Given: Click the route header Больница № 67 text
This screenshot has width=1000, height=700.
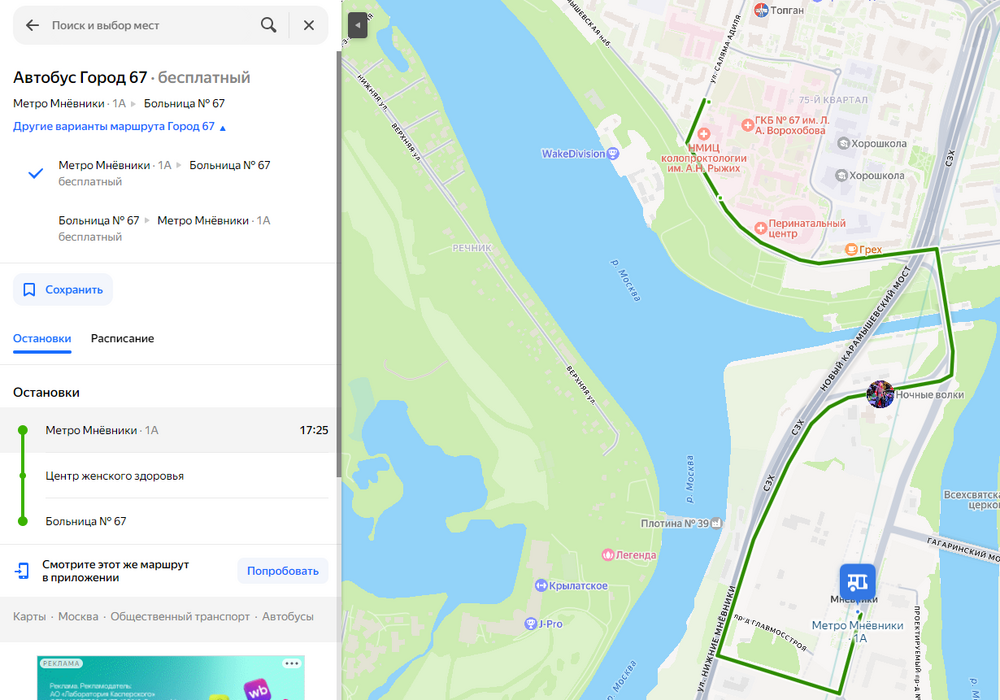Looking at the screenshot, I should 184,103.
